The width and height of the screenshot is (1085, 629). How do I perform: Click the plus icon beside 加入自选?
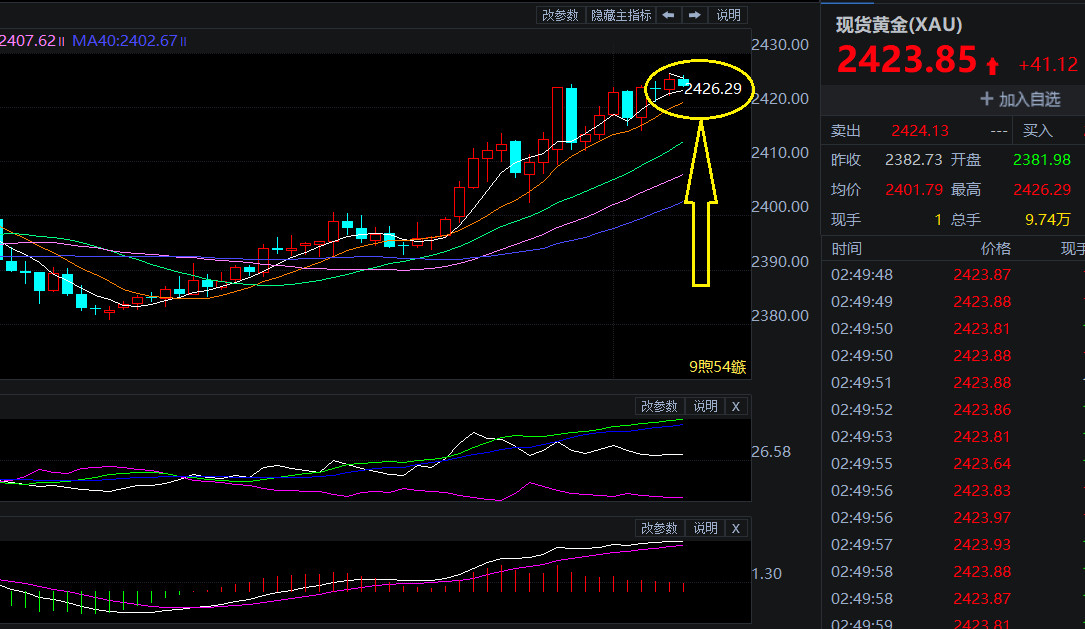pos(987,99)
